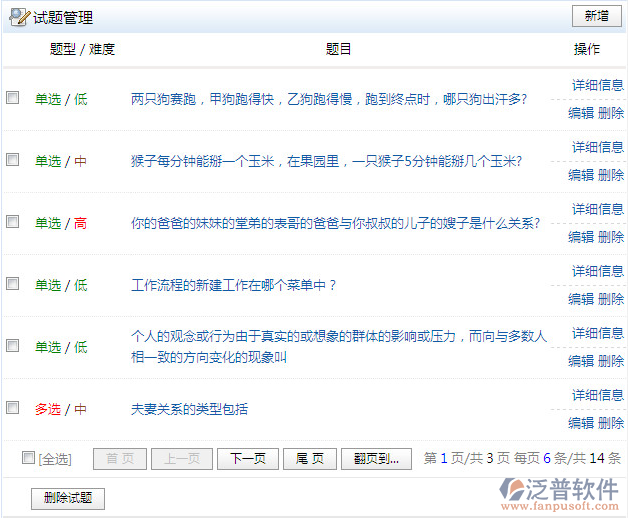This screenshot has width=629, height=522.
Task: Open question 个人的观念或行为由于真实的
Action: [x=339, y=347]
